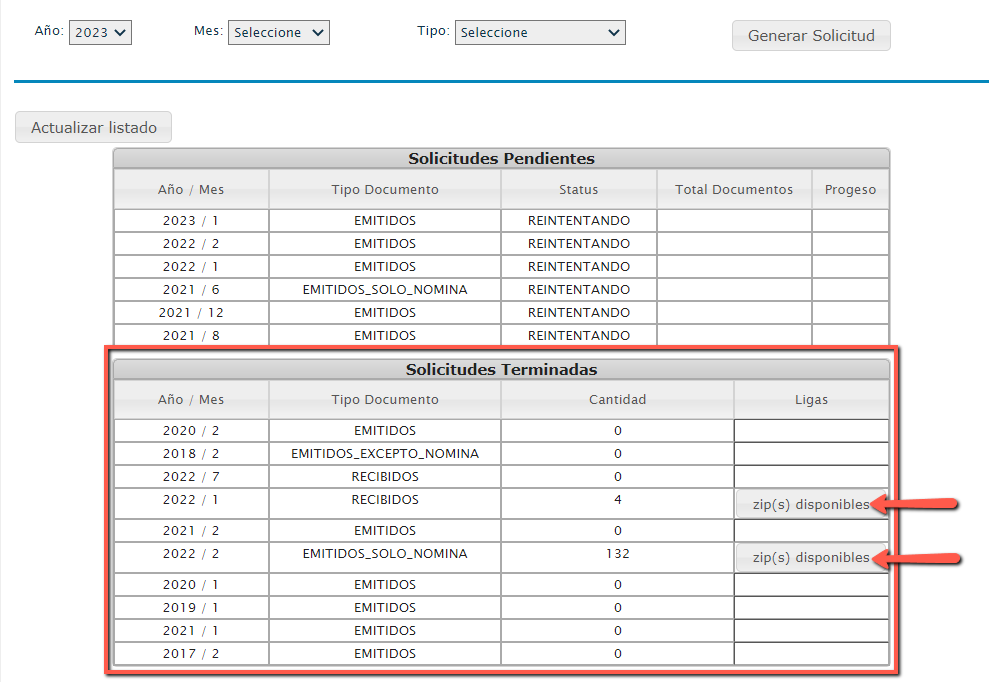Open the Año dropdown showing 2023
Screen dimensions: 992x682
click(101, 32)
